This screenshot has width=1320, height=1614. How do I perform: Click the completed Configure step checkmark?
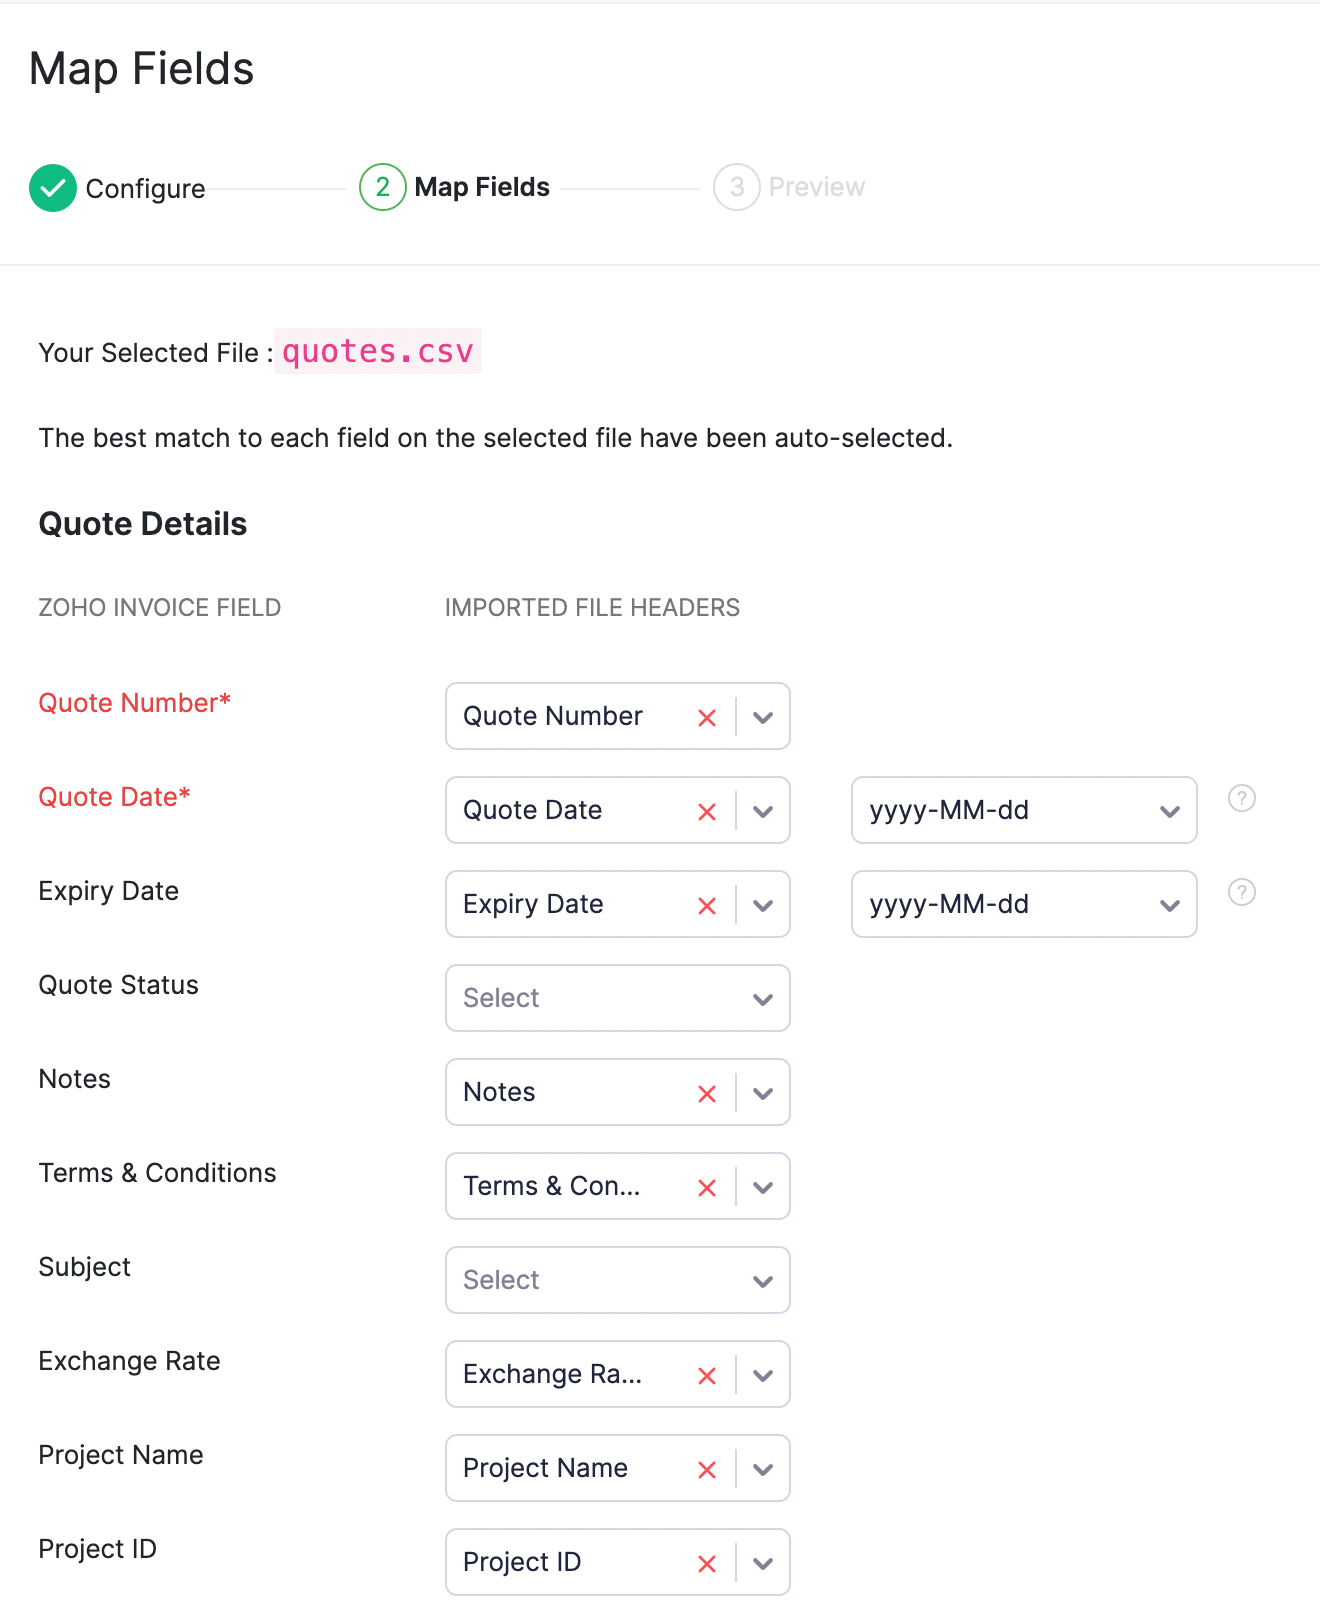point(53,188)
